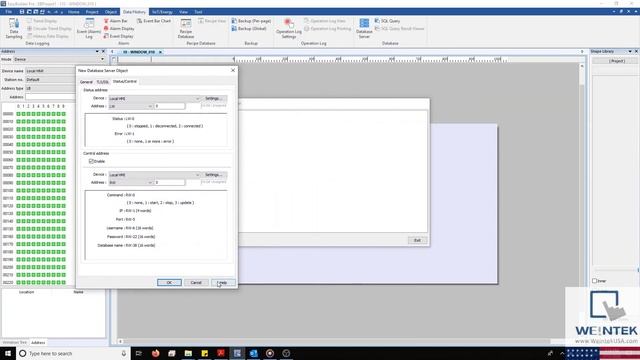The width and height of the screenshot is (640, 360).
Task: Open the Object ribbon tab
Action: pyautogui.click(x=111, y=12)
